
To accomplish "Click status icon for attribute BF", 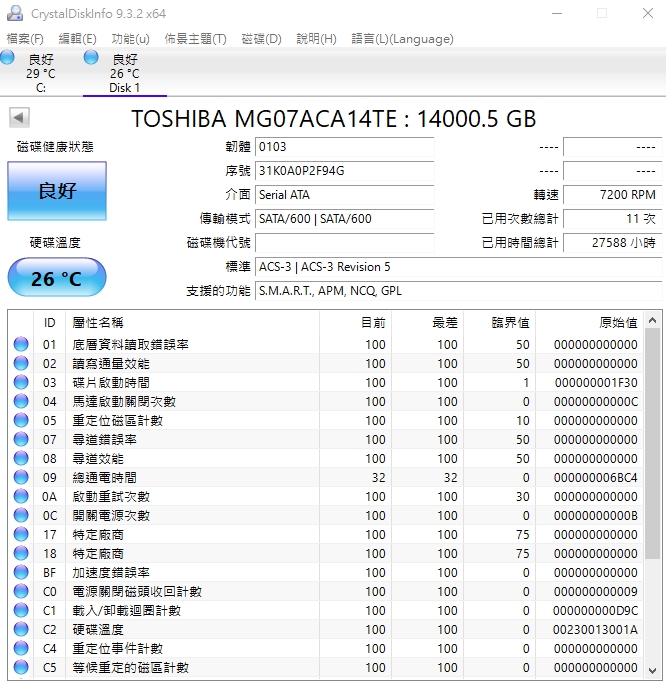I will click(21, 572).
